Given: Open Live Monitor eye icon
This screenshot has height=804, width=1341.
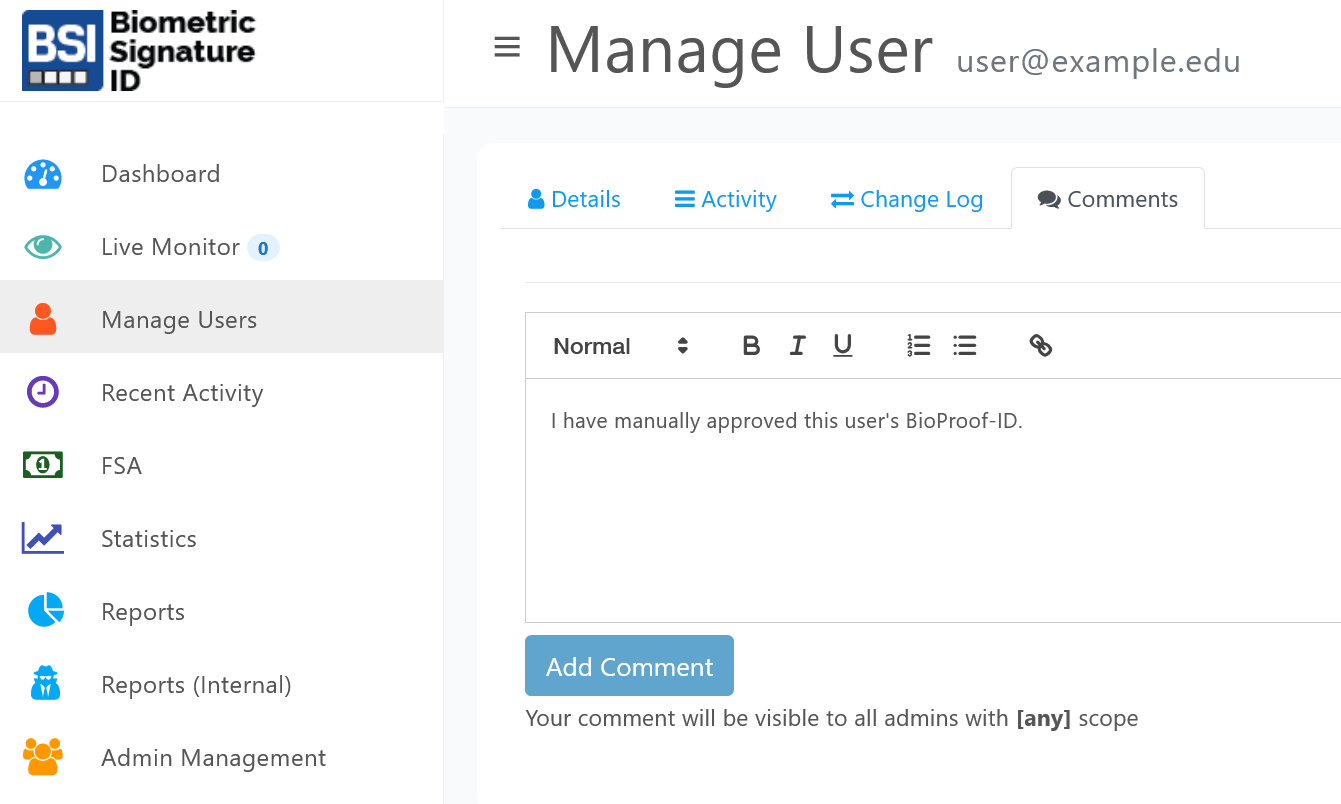Looking at the screenshot, I should 43,247.
